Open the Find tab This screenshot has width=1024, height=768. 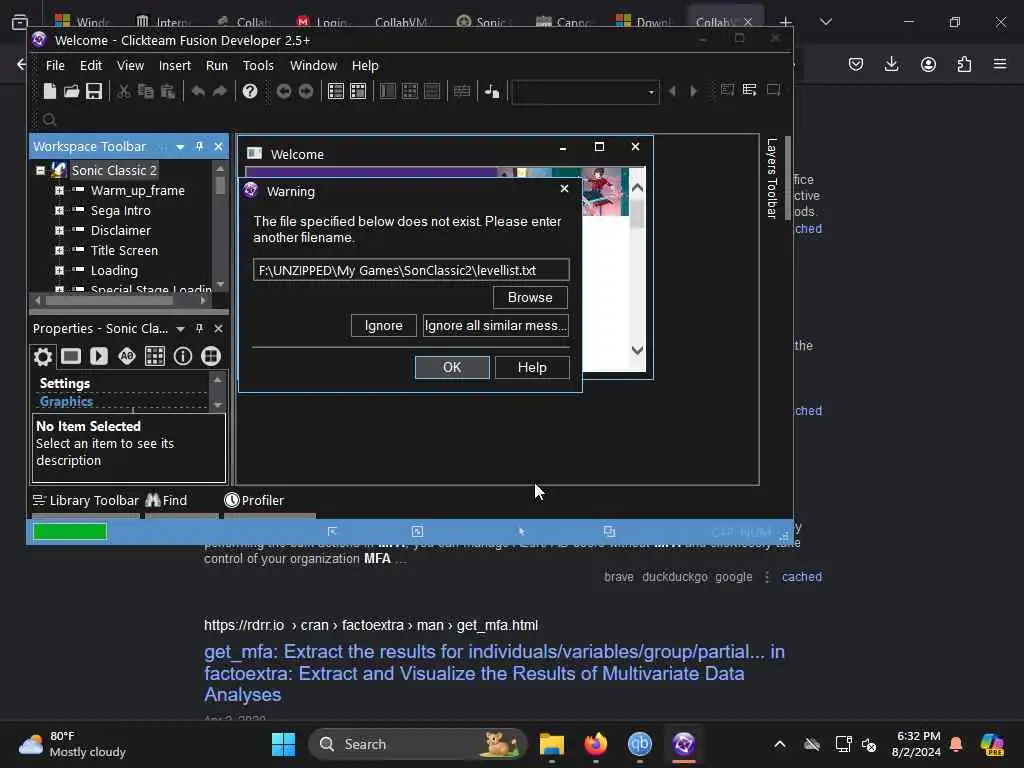[x=167, y=500]
